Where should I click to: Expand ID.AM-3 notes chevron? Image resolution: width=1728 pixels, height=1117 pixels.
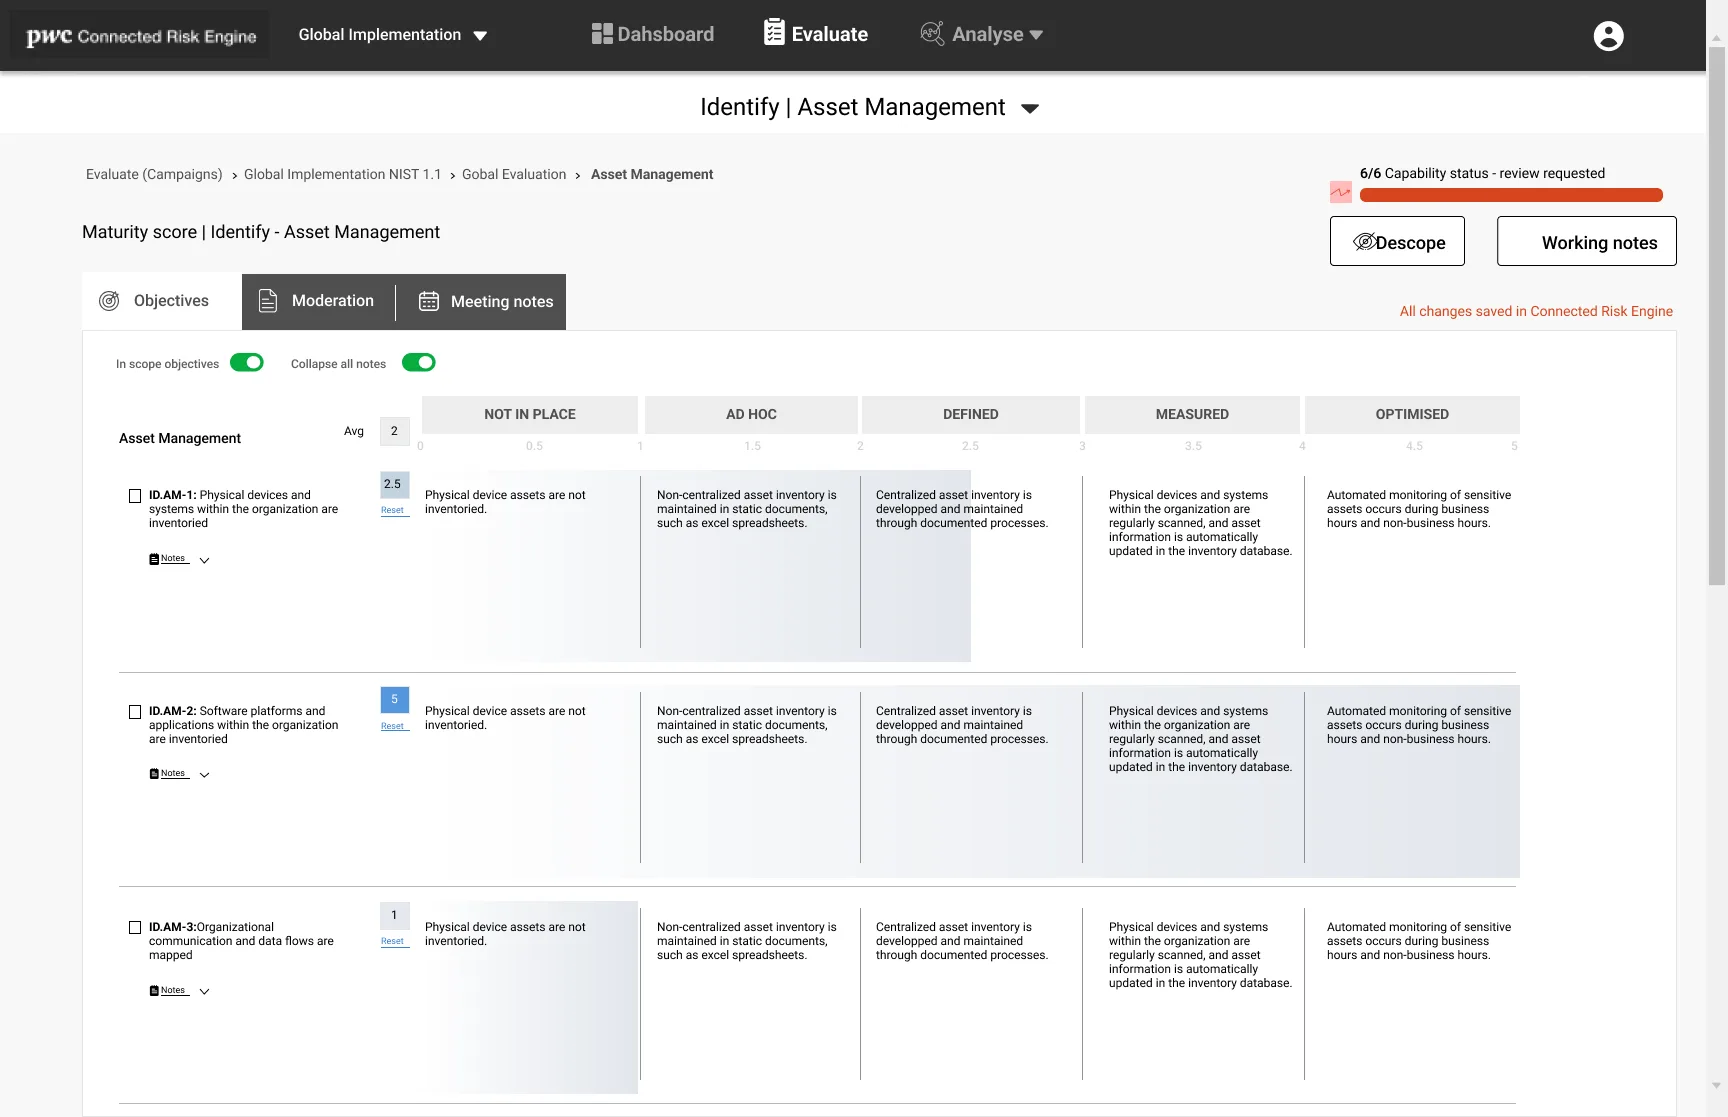click(x=204, y=992)
